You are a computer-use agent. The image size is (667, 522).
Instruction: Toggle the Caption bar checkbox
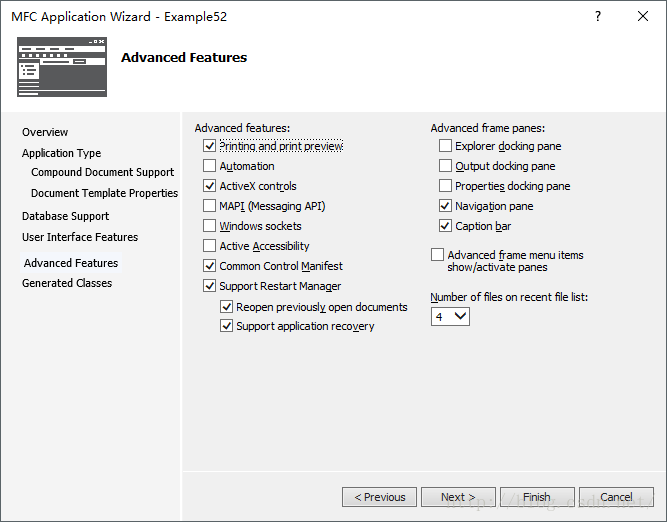(x=445, y=225)
